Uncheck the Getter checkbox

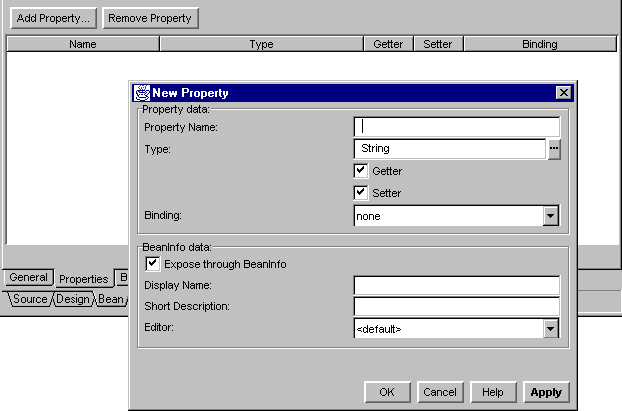[361, 171]
